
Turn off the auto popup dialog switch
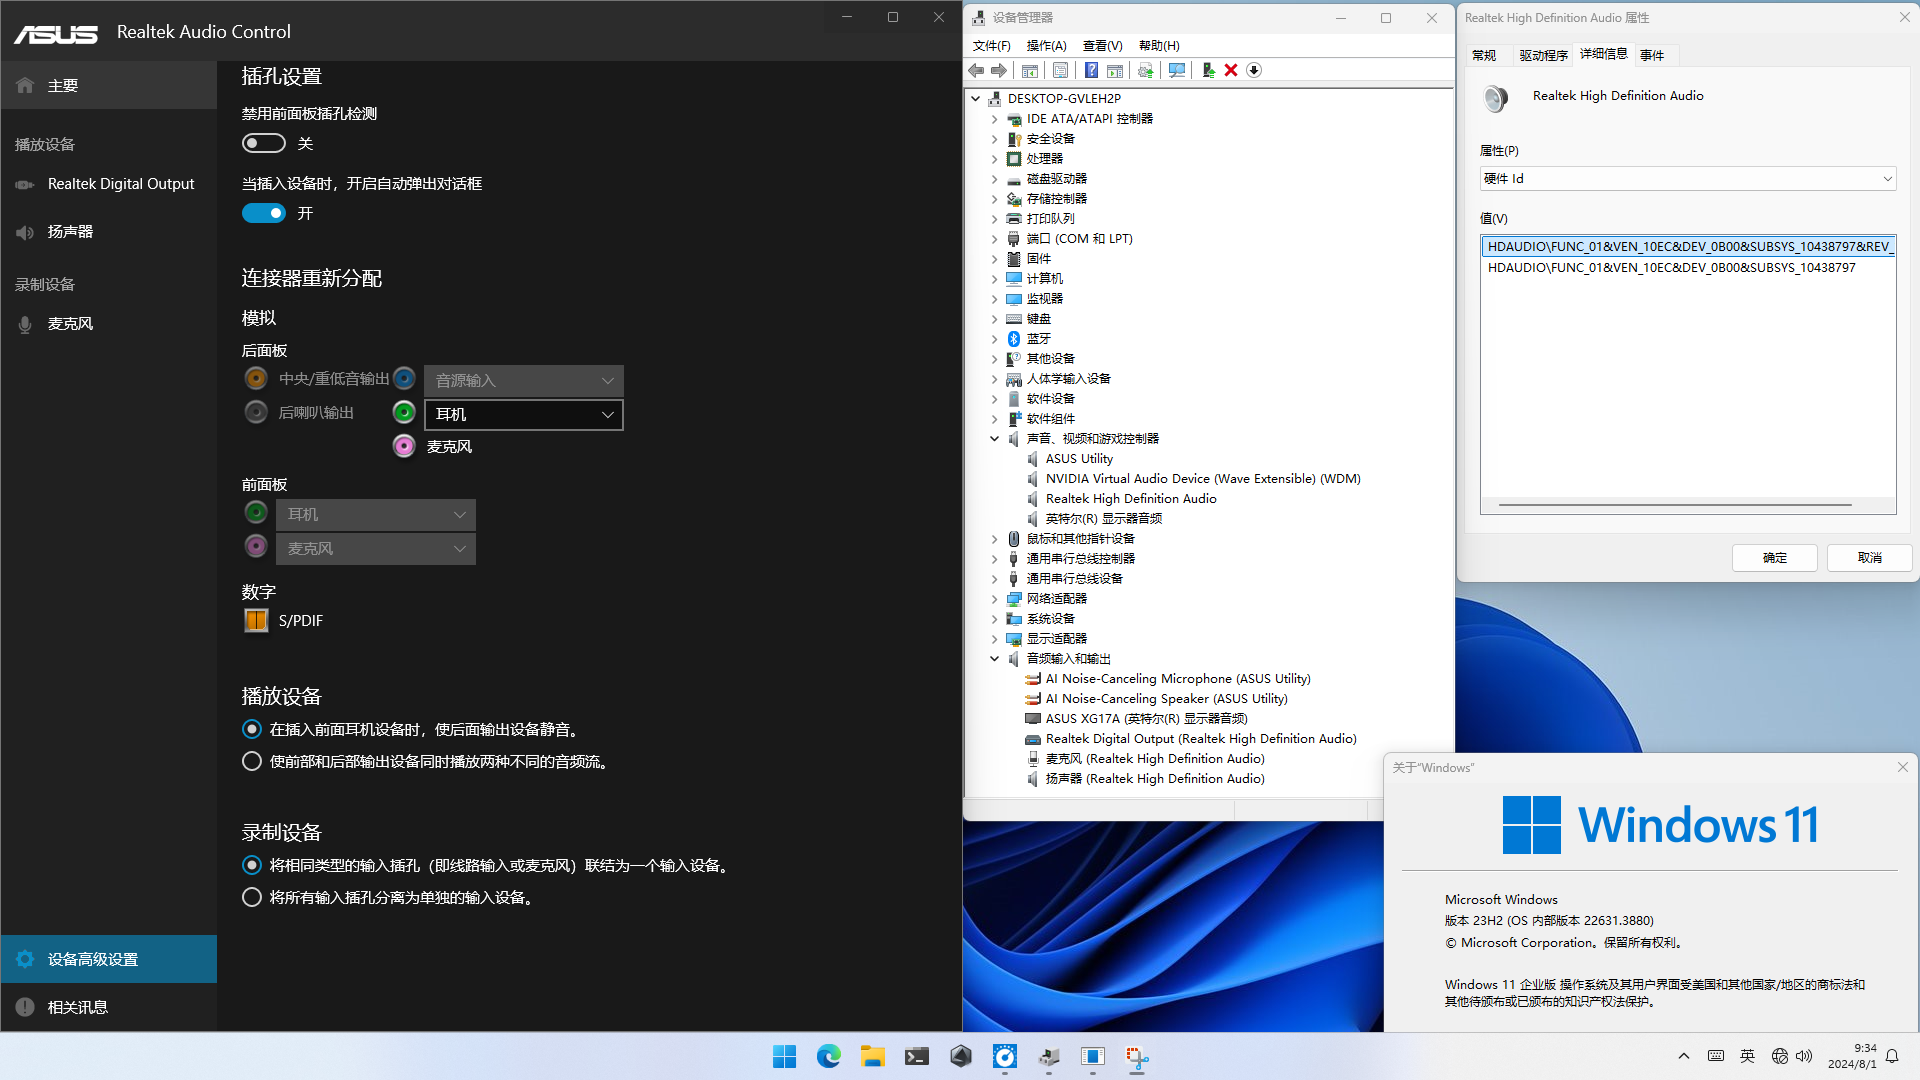[263, 213]
